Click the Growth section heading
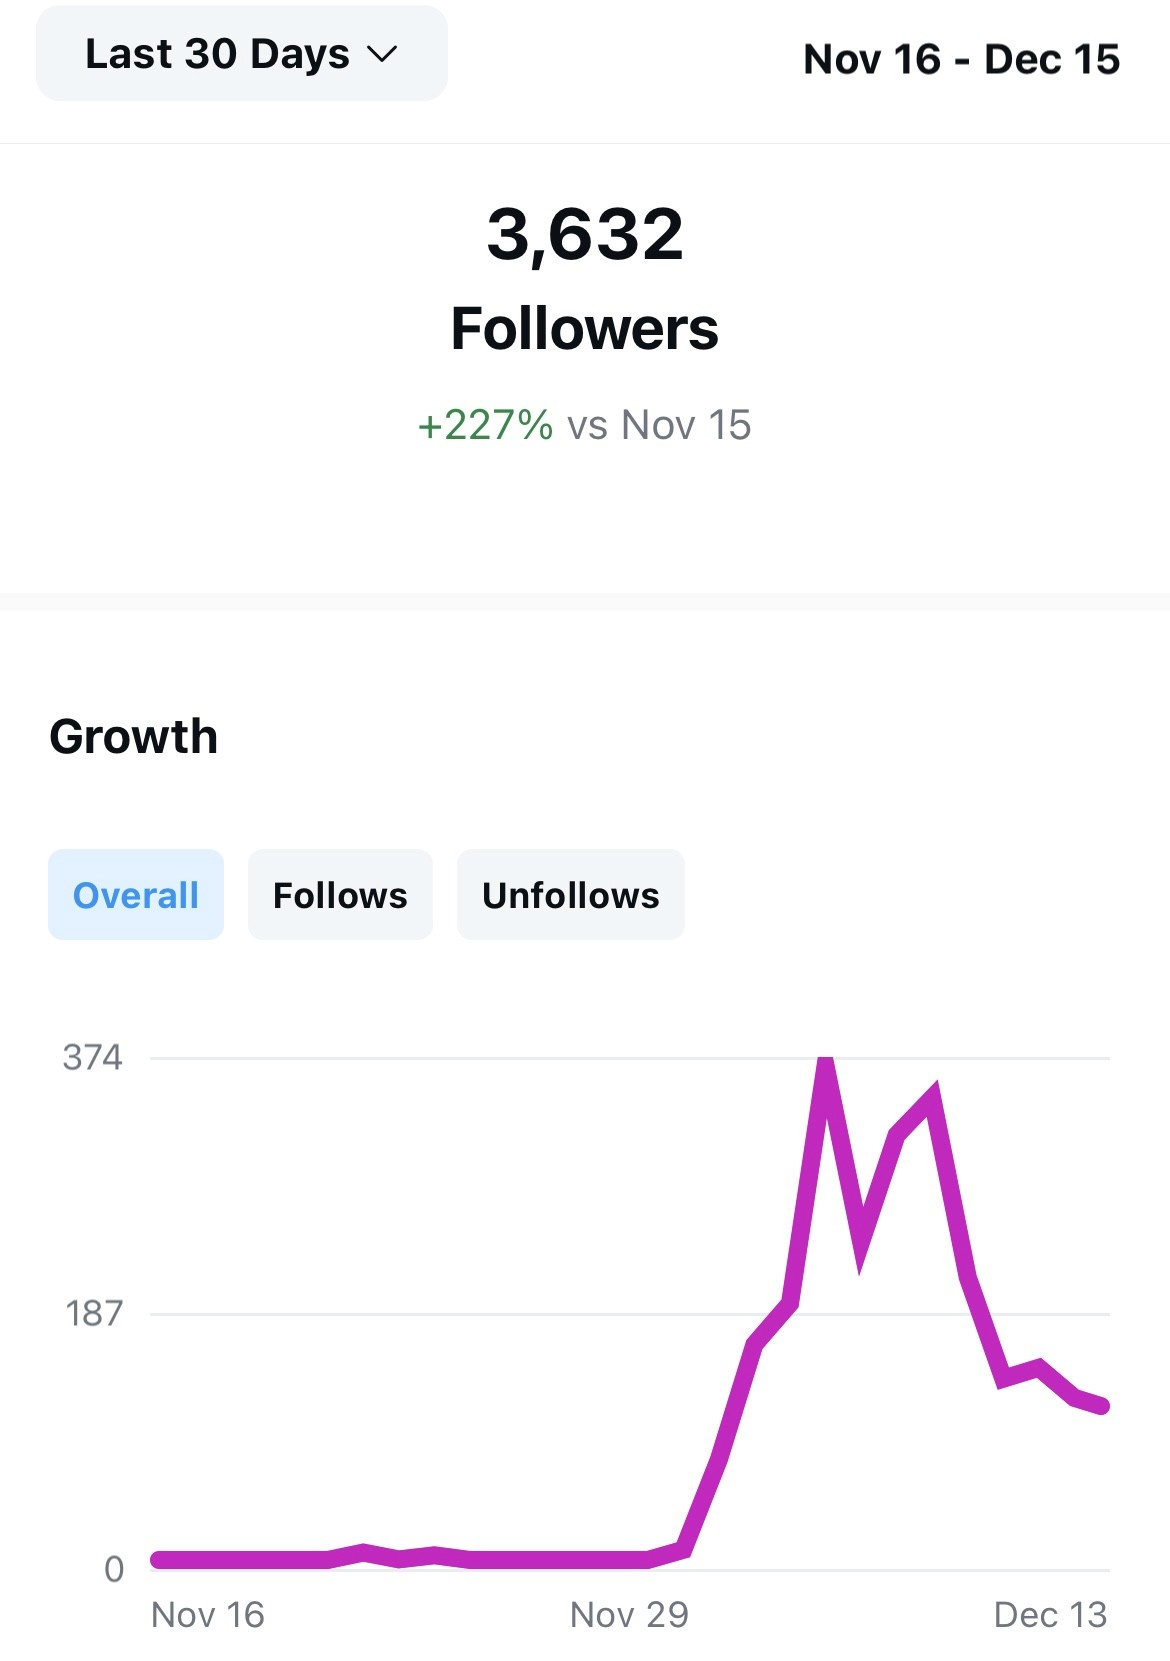Image resolution: width=1170 pixels, height=1661 pixels. coord(134,737)
